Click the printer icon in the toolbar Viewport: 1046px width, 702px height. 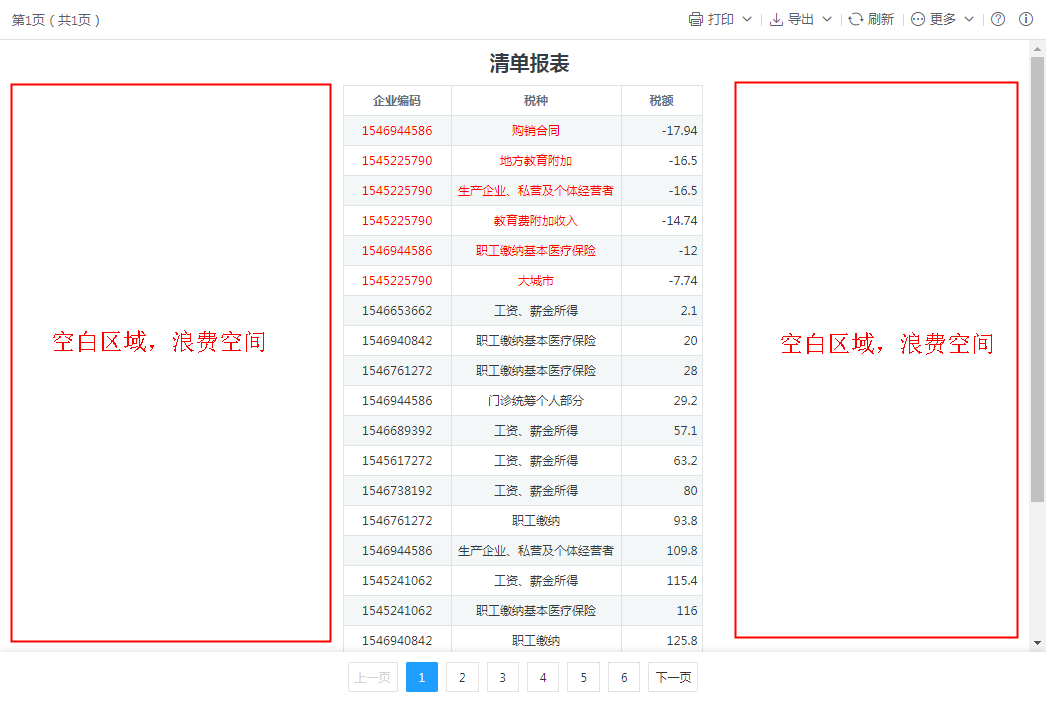click(696, 20)
